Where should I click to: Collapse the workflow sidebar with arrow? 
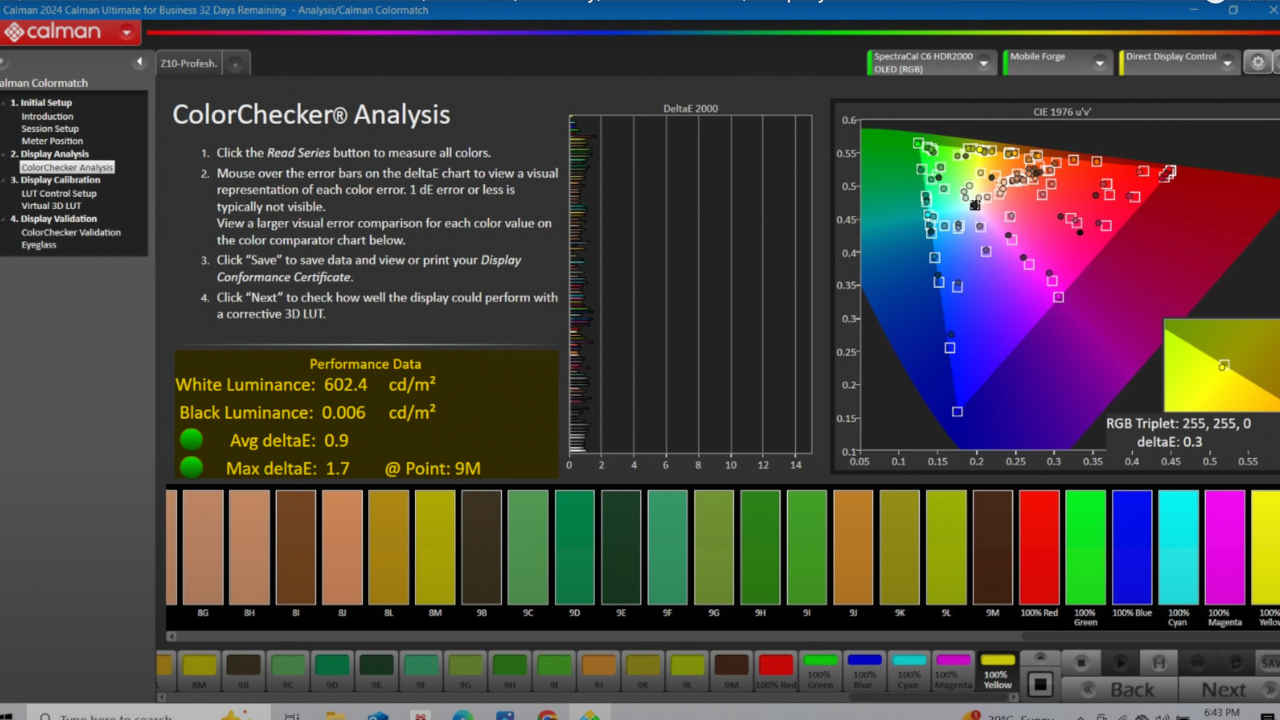click(139, 62)
